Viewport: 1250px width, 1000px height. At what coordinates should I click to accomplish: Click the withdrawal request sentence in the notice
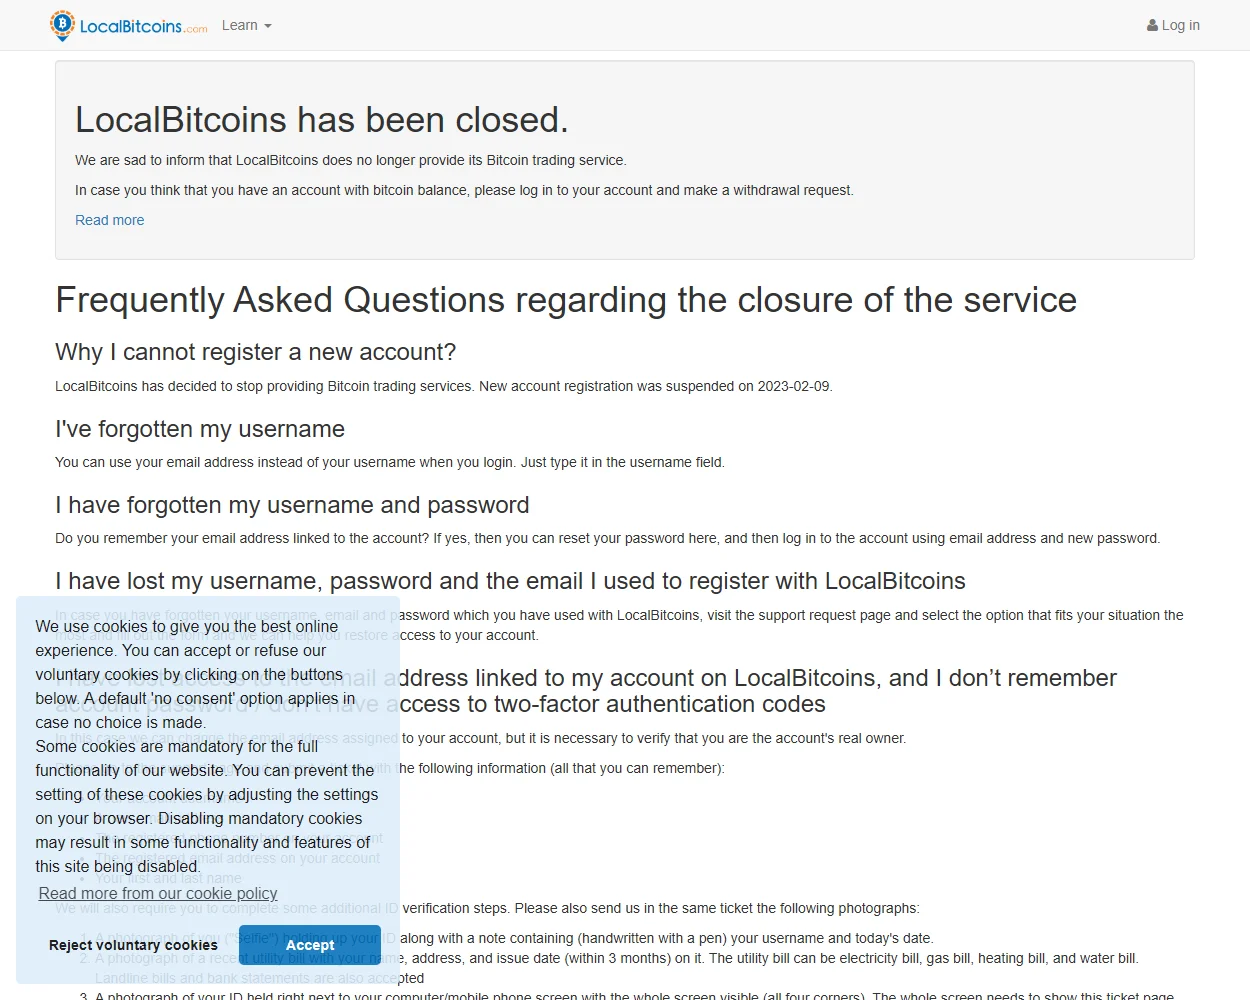pyautogui.click(x=464, y=190)
